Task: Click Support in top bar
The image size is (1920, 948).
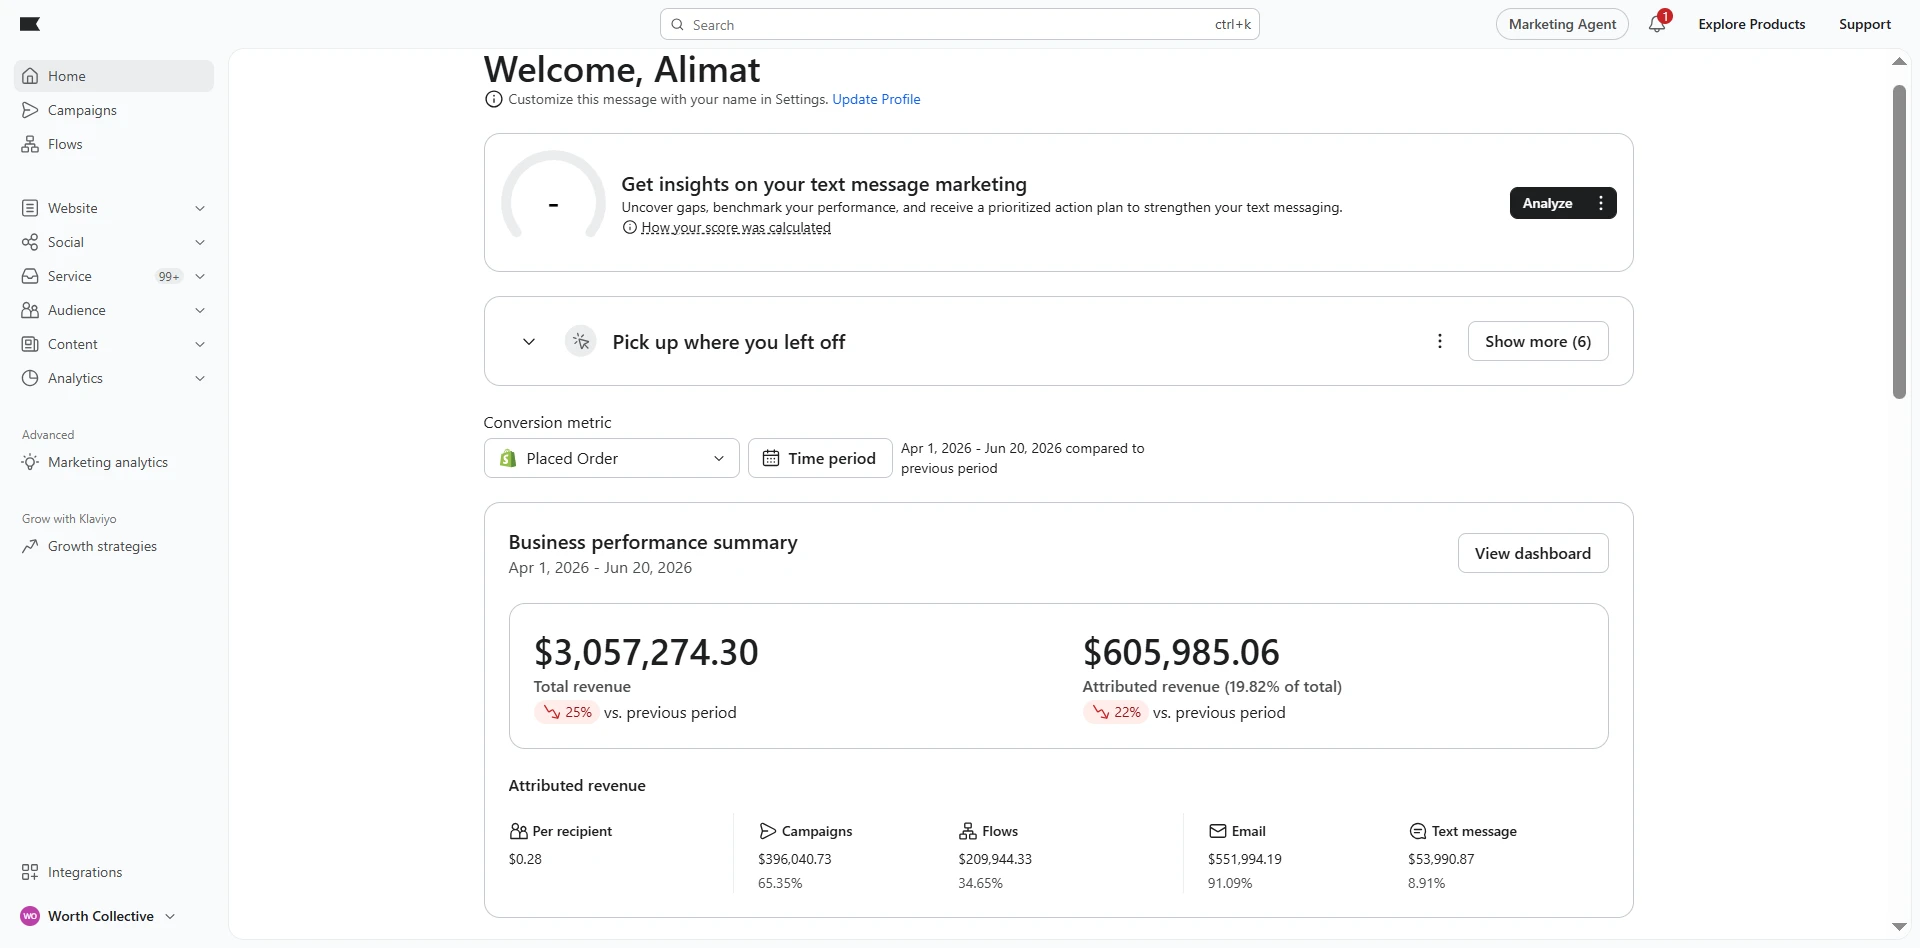Action: pos(1864,24)
